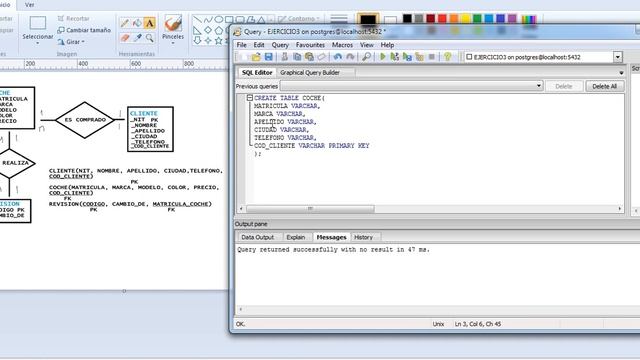Screen dimensions: 640x360
Task: Click the Pinceles brush icon in Paint
Action: (x=173, y=23)
